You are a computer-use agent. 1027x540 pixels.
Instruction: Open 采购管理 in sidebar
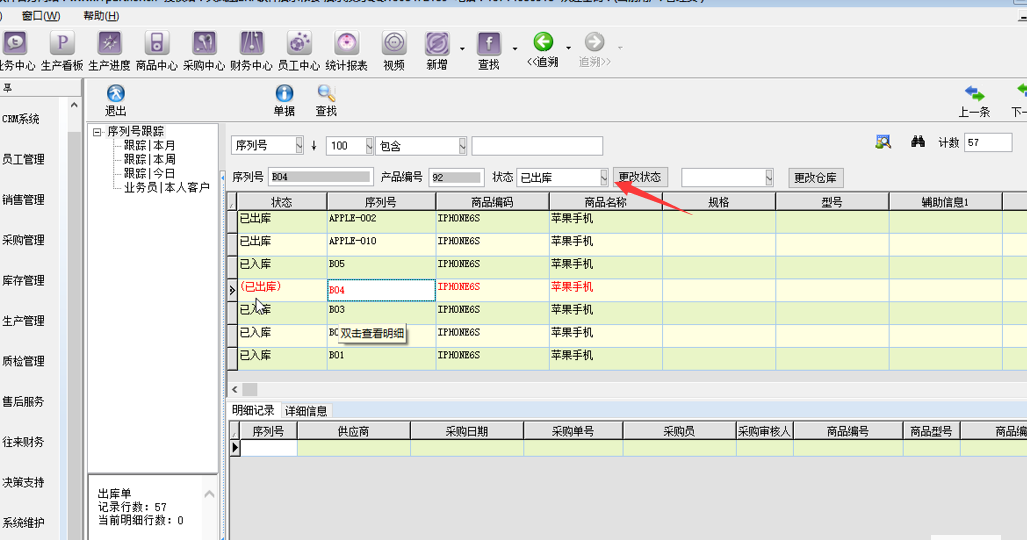[23, 240]
